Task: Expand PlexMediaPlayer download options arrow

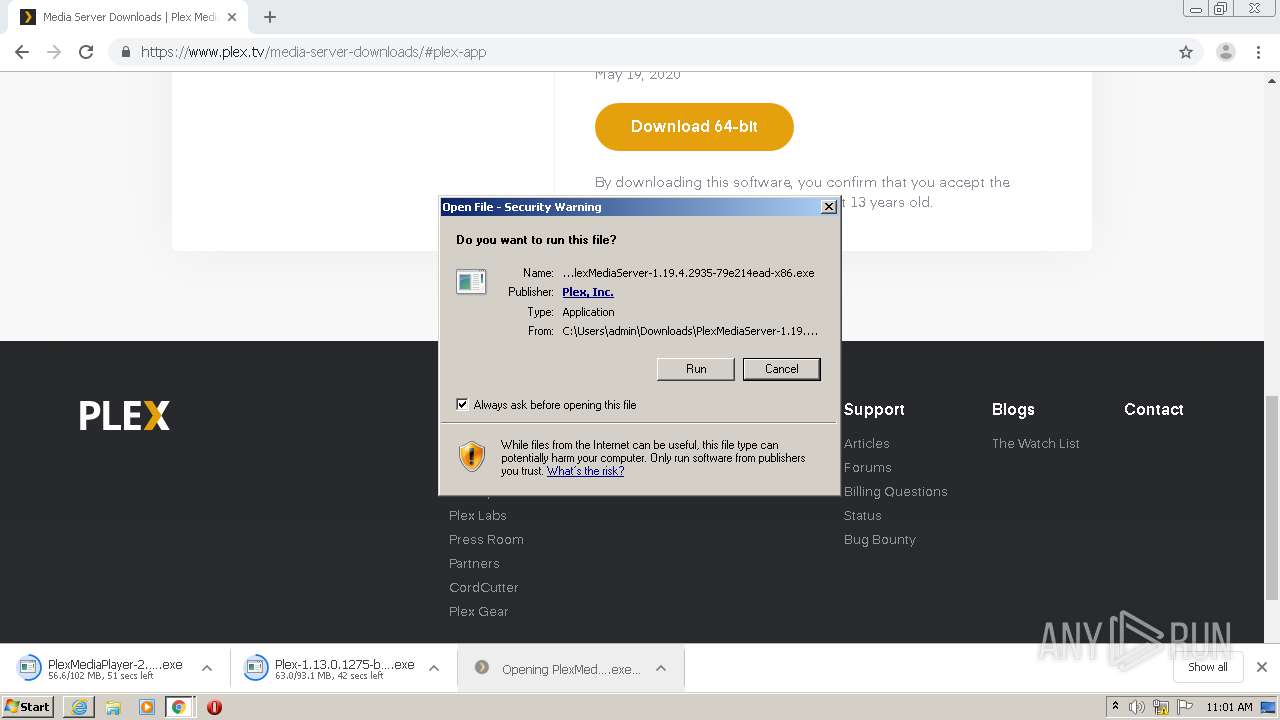Action: coord(207,668)
